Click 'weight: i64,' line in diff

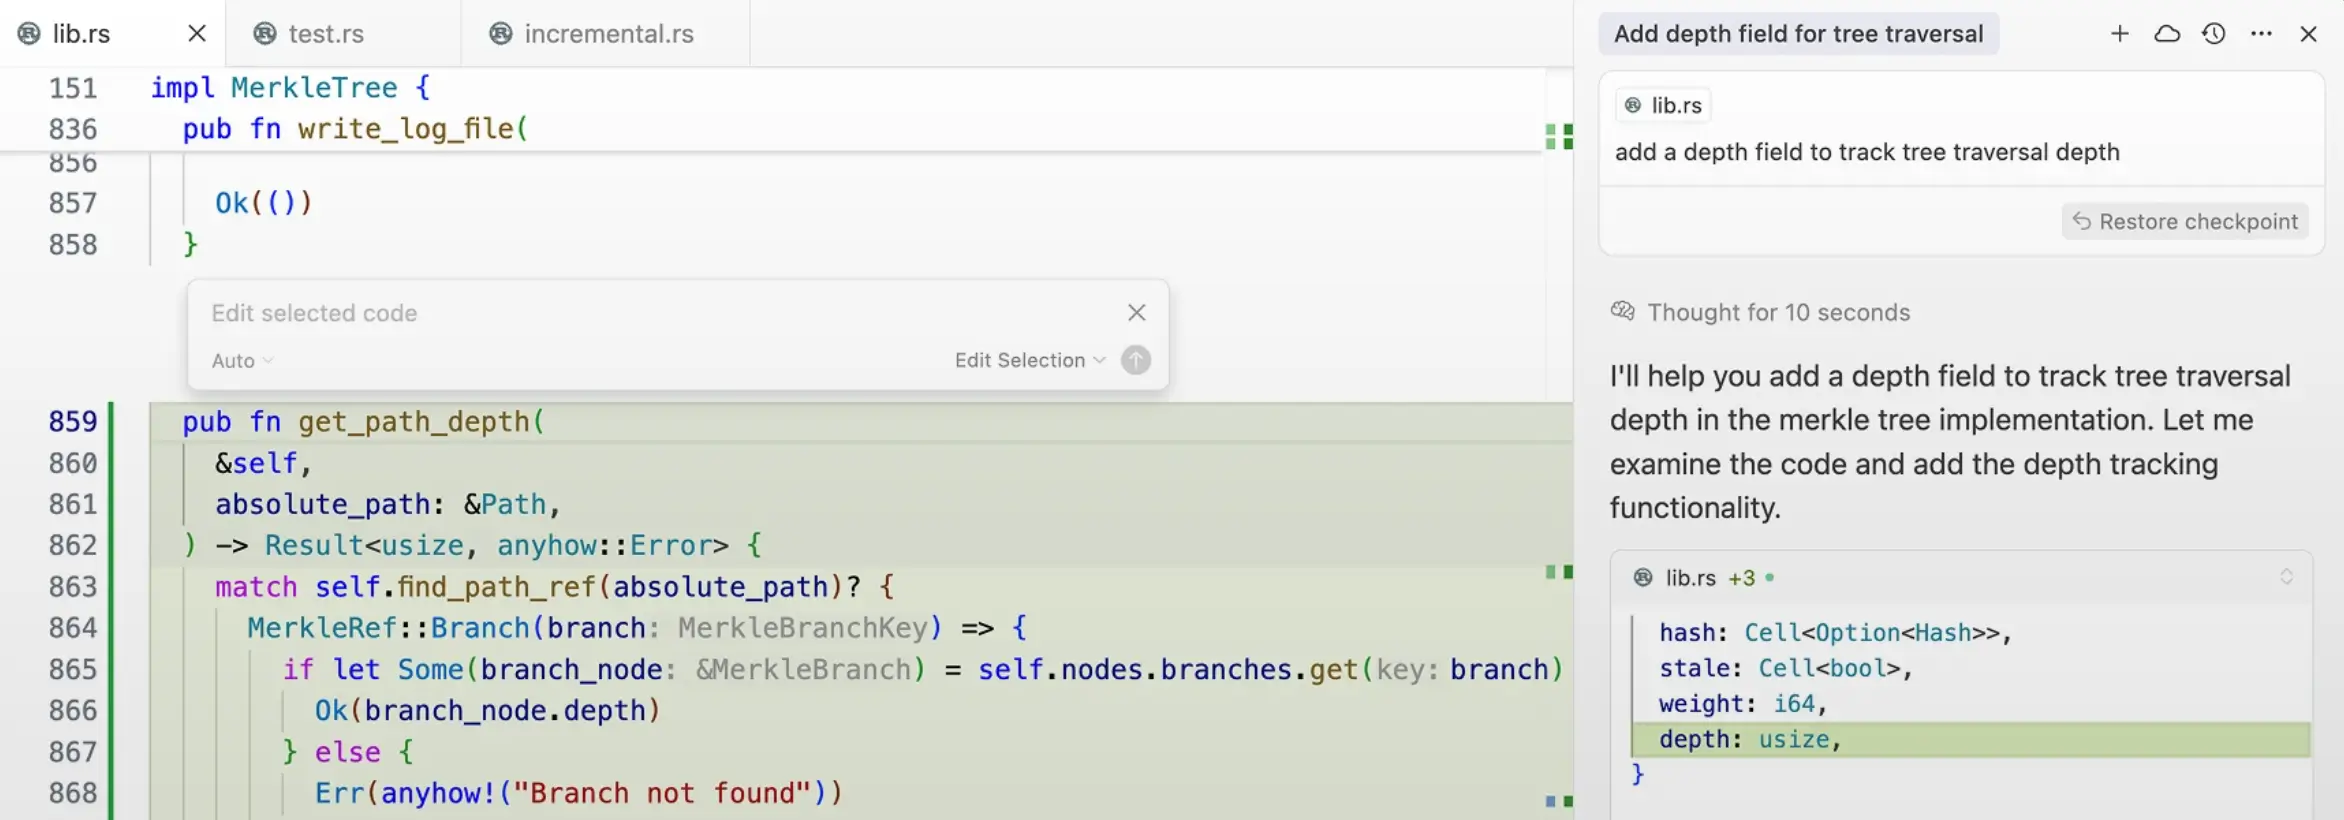[x=1743, y=704]
